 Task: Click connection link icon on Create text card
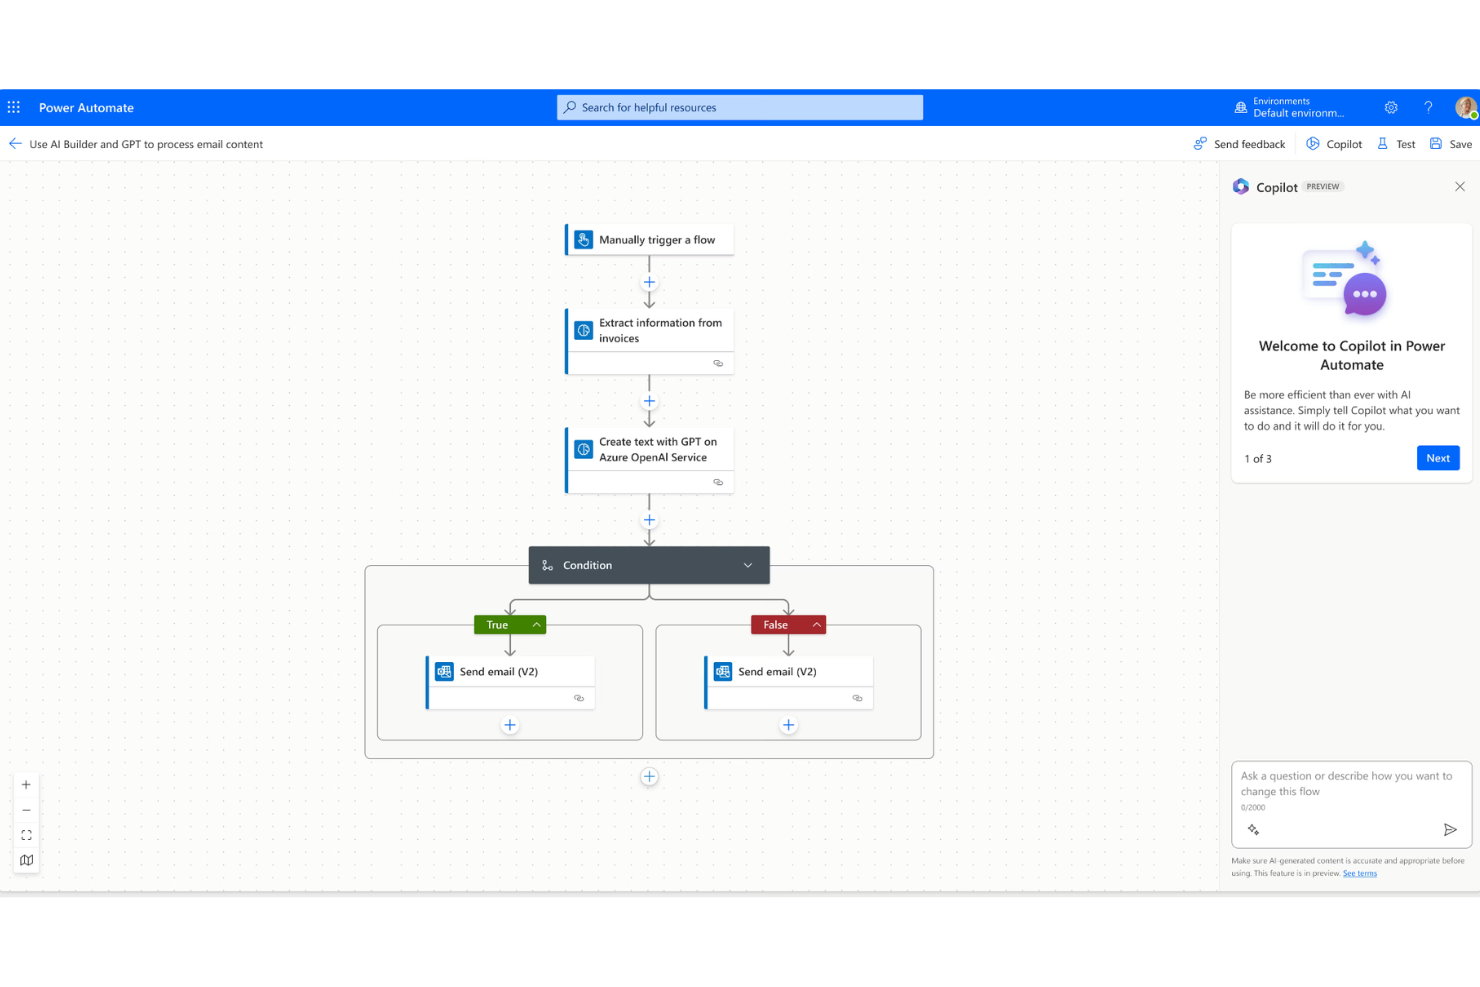[718, 482]
